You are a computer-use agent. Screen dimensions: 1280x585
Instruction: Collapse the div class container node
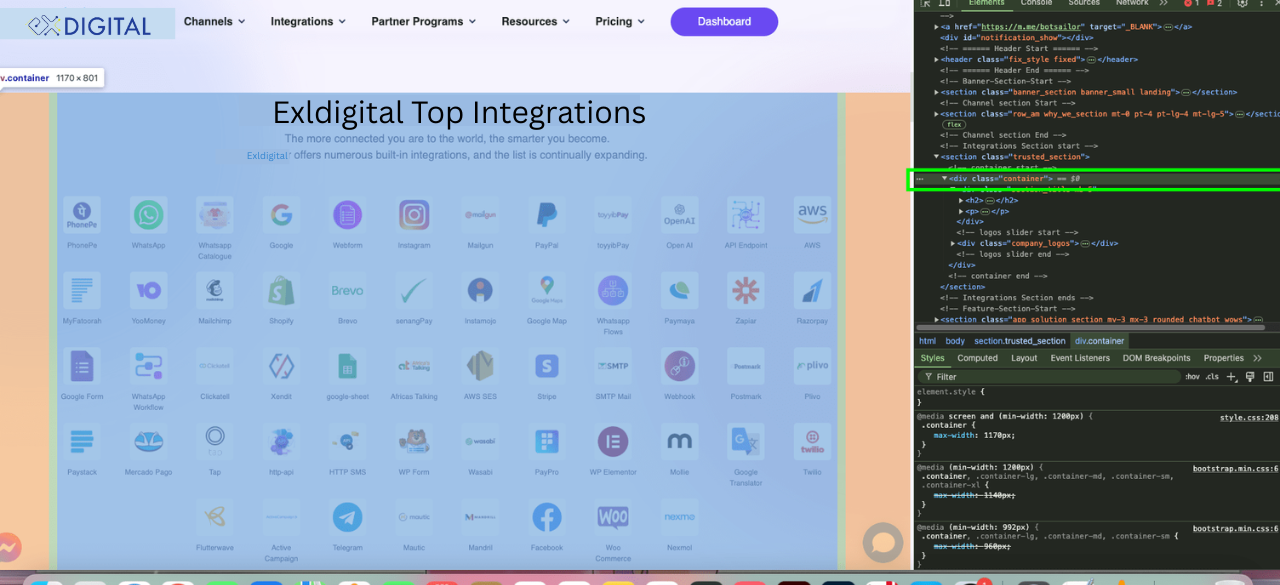click(x=944, y=178)
